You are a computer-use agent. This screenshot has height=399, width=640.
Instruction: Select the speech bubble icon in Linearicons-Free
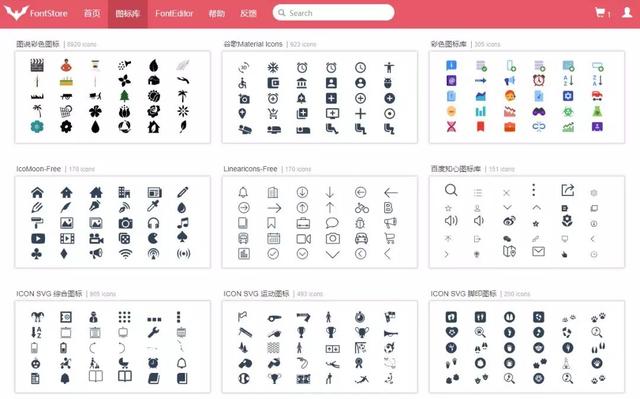point(332,223)
